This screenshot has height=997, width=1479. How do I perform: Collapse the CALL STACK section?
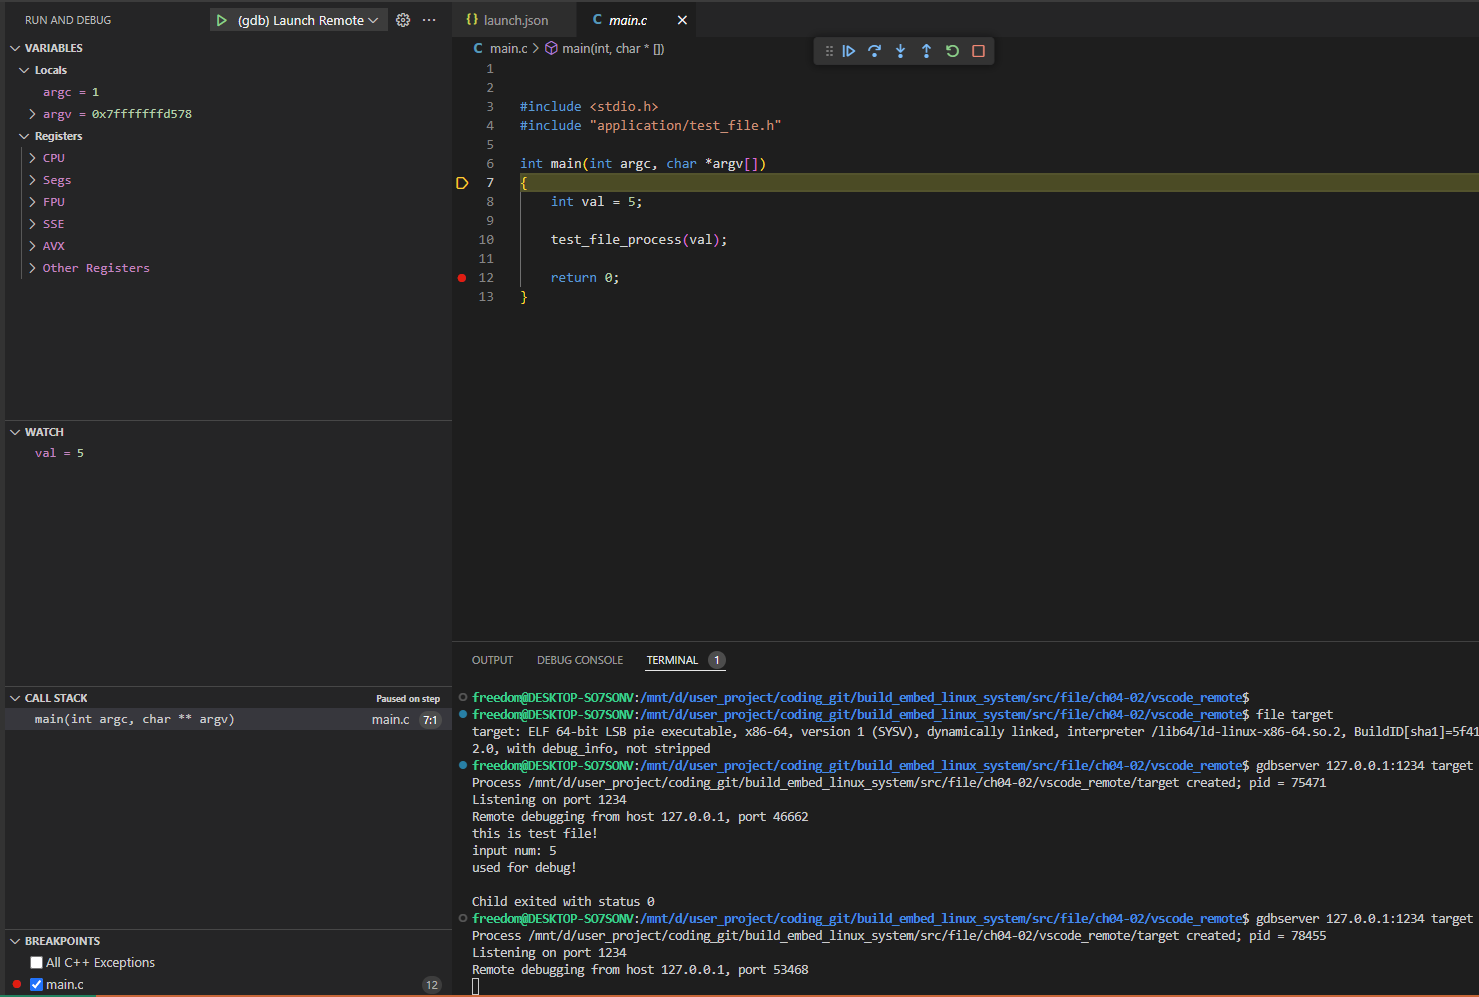click(x=15, y=698)
